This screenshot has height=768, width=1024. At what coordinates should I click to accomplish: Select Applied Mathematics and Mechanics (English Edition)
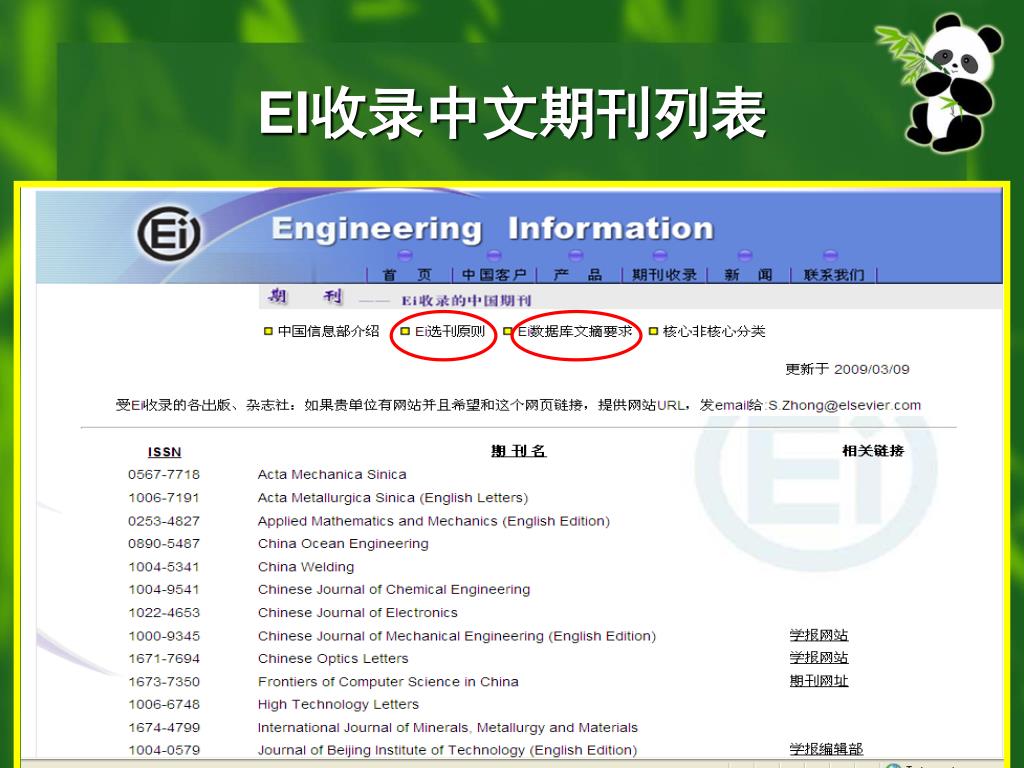point(434,521)
